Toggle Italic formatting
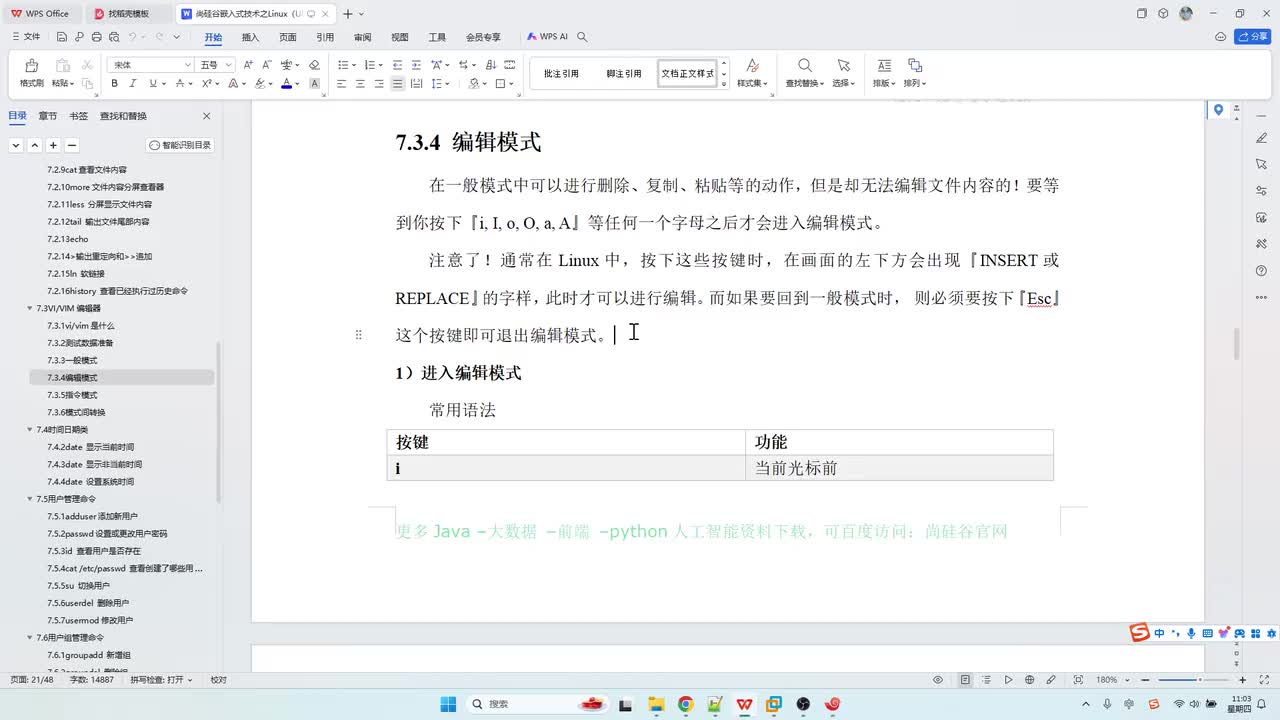Screen dimensions: 1280x720 click(x=132, y=84)
